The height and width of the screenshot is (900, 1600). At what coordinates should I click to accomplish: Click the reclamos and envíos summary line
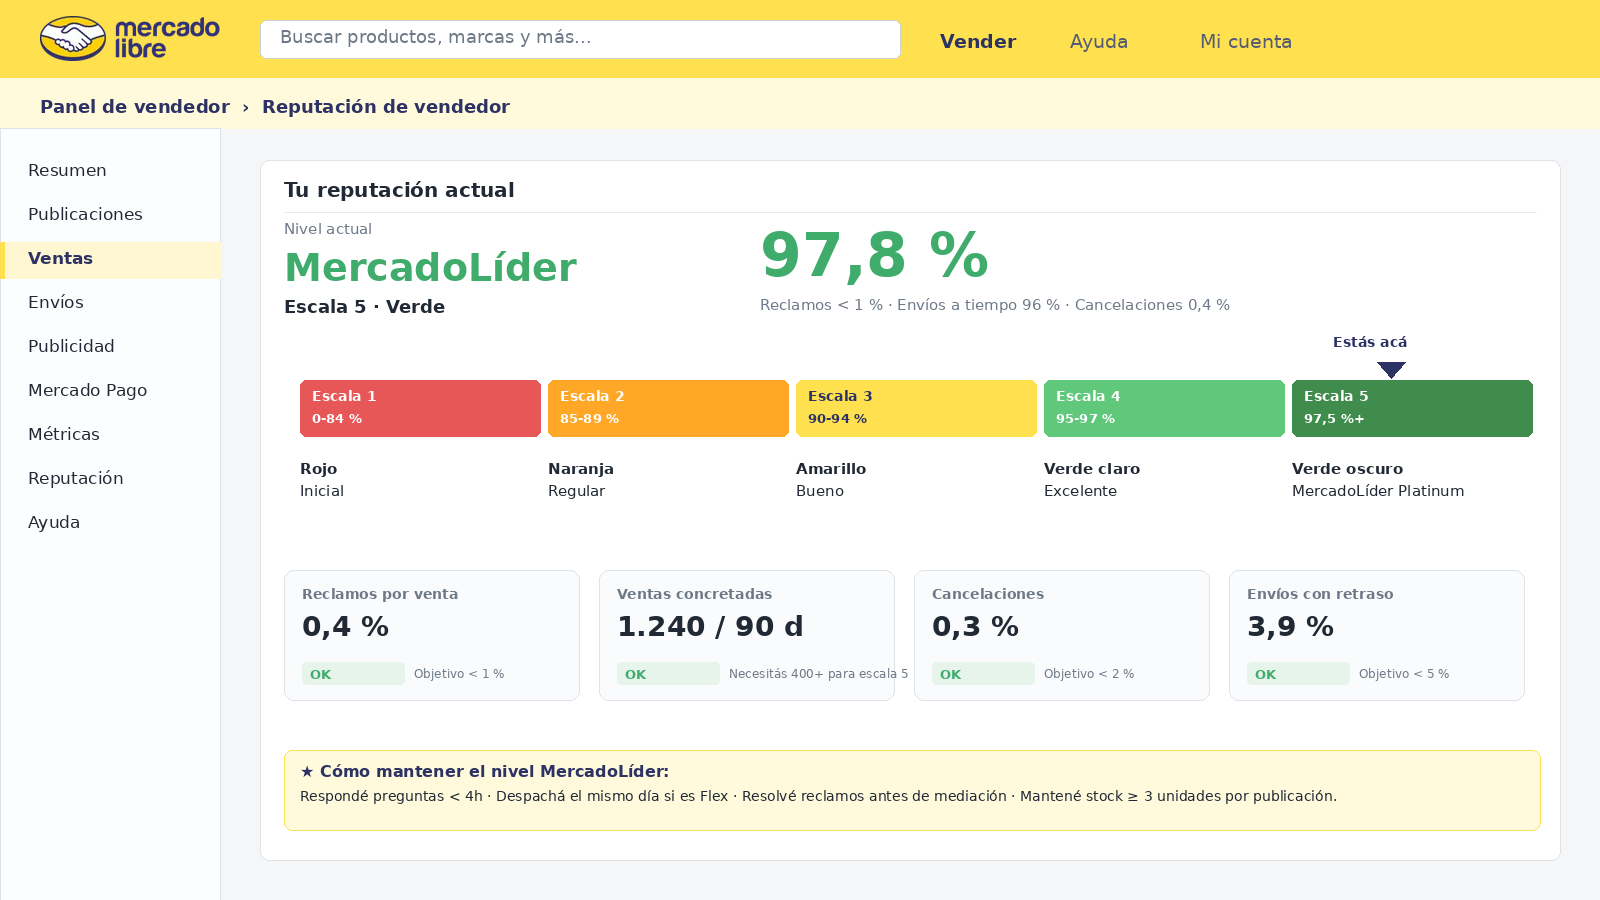pos(995,305)
